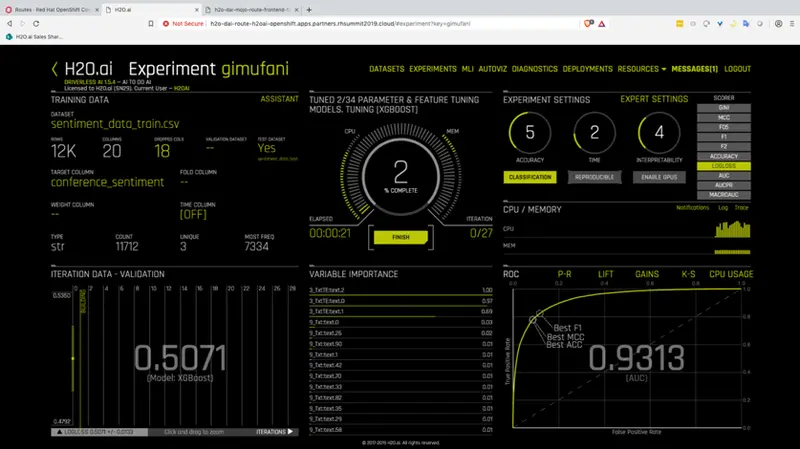This screenshot has width=800, height=449.
Task: Toggle ENABLE GPUS setting
Action: tap(659, 177)
